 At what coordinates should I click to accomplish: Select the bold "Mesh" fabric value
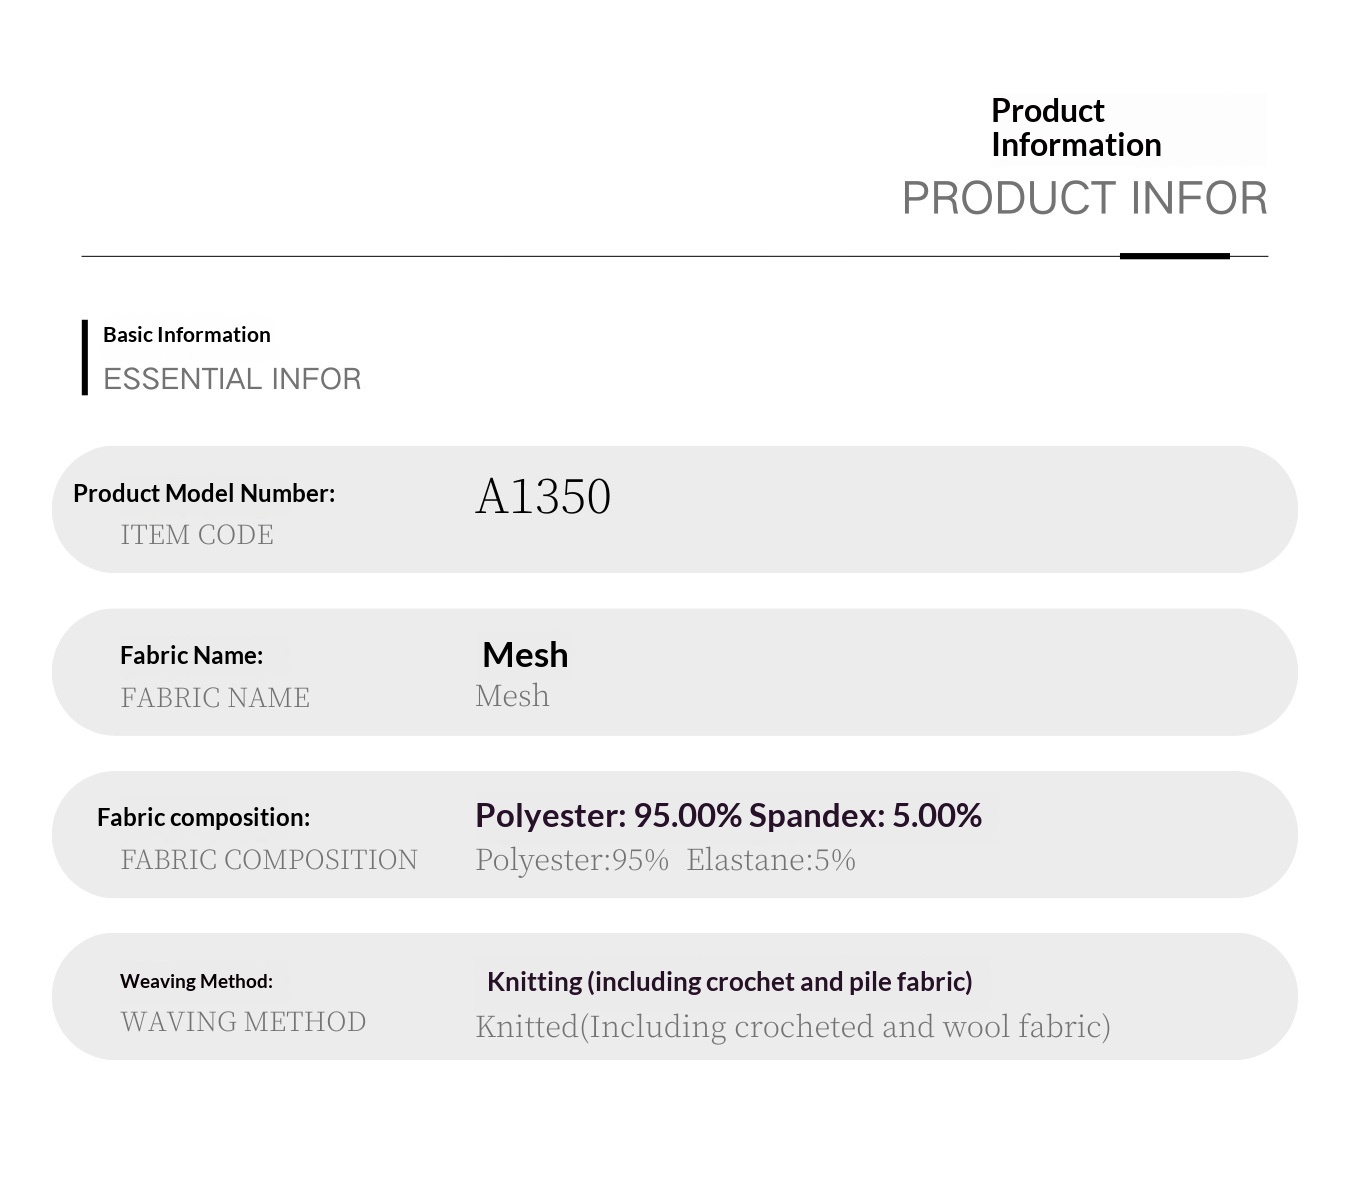pyautogui.click(x=525, y=655)
